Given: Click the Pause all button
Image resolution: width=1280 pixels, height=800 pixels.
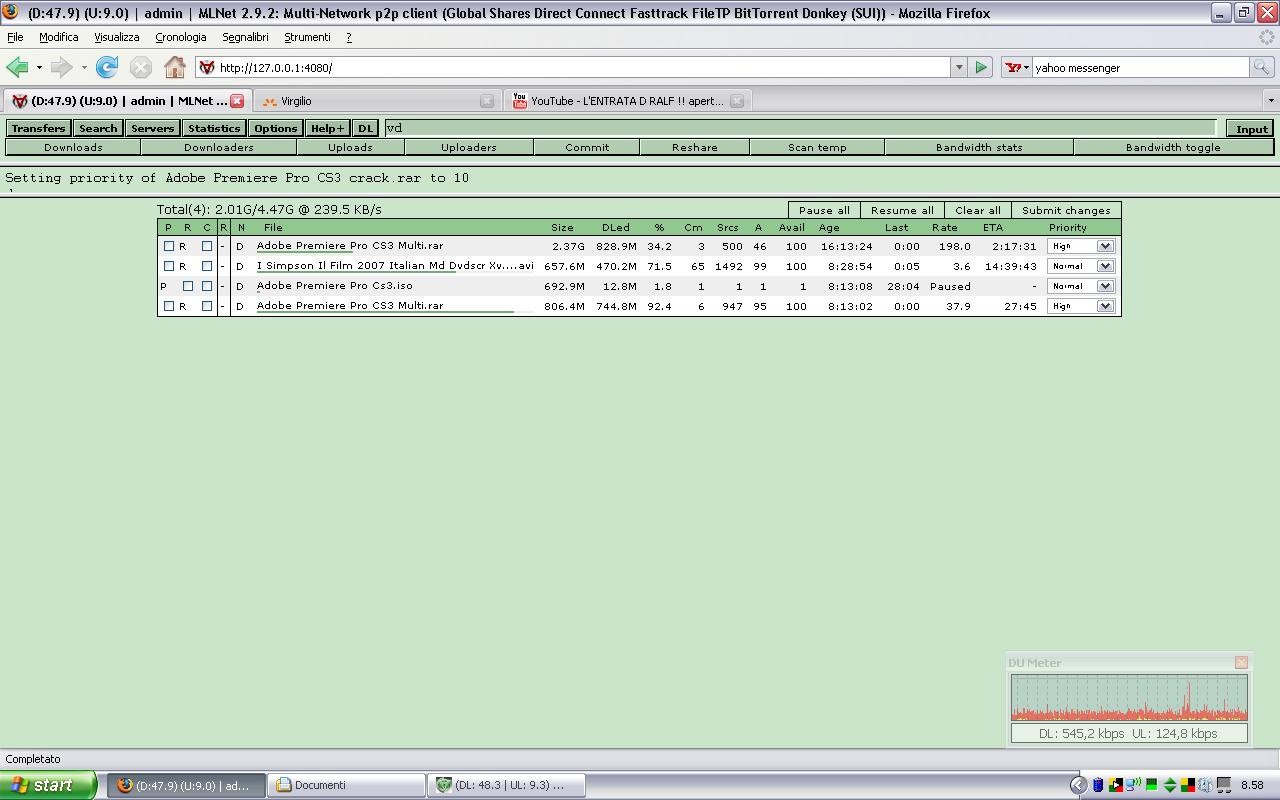Looking at the screenshot, I should pos(824,210).
